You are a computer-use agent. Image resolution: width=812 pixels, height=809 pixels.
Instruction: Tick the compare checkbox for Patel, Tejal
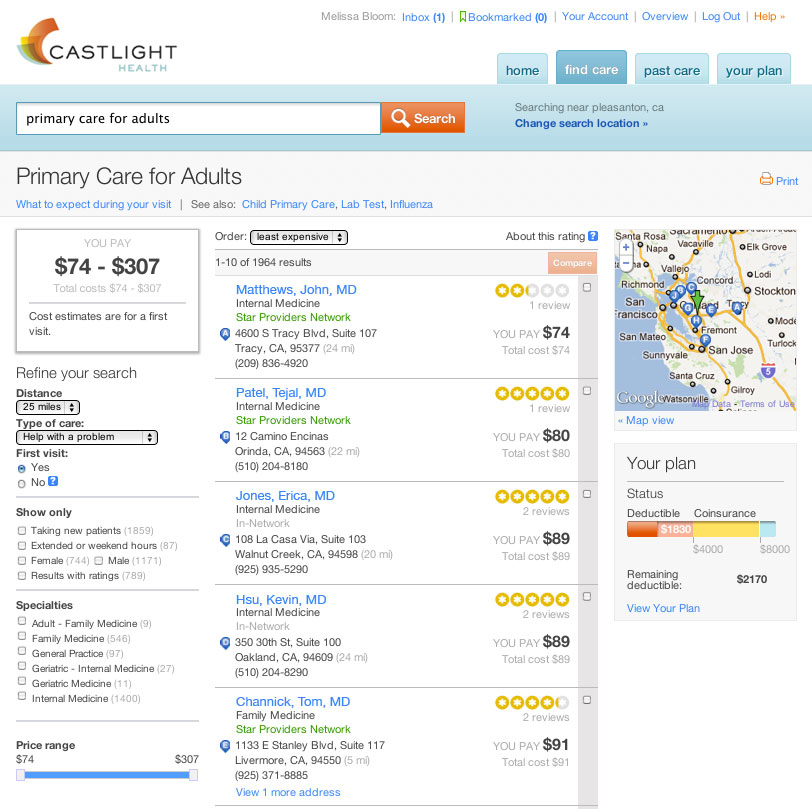coord(587,391)
